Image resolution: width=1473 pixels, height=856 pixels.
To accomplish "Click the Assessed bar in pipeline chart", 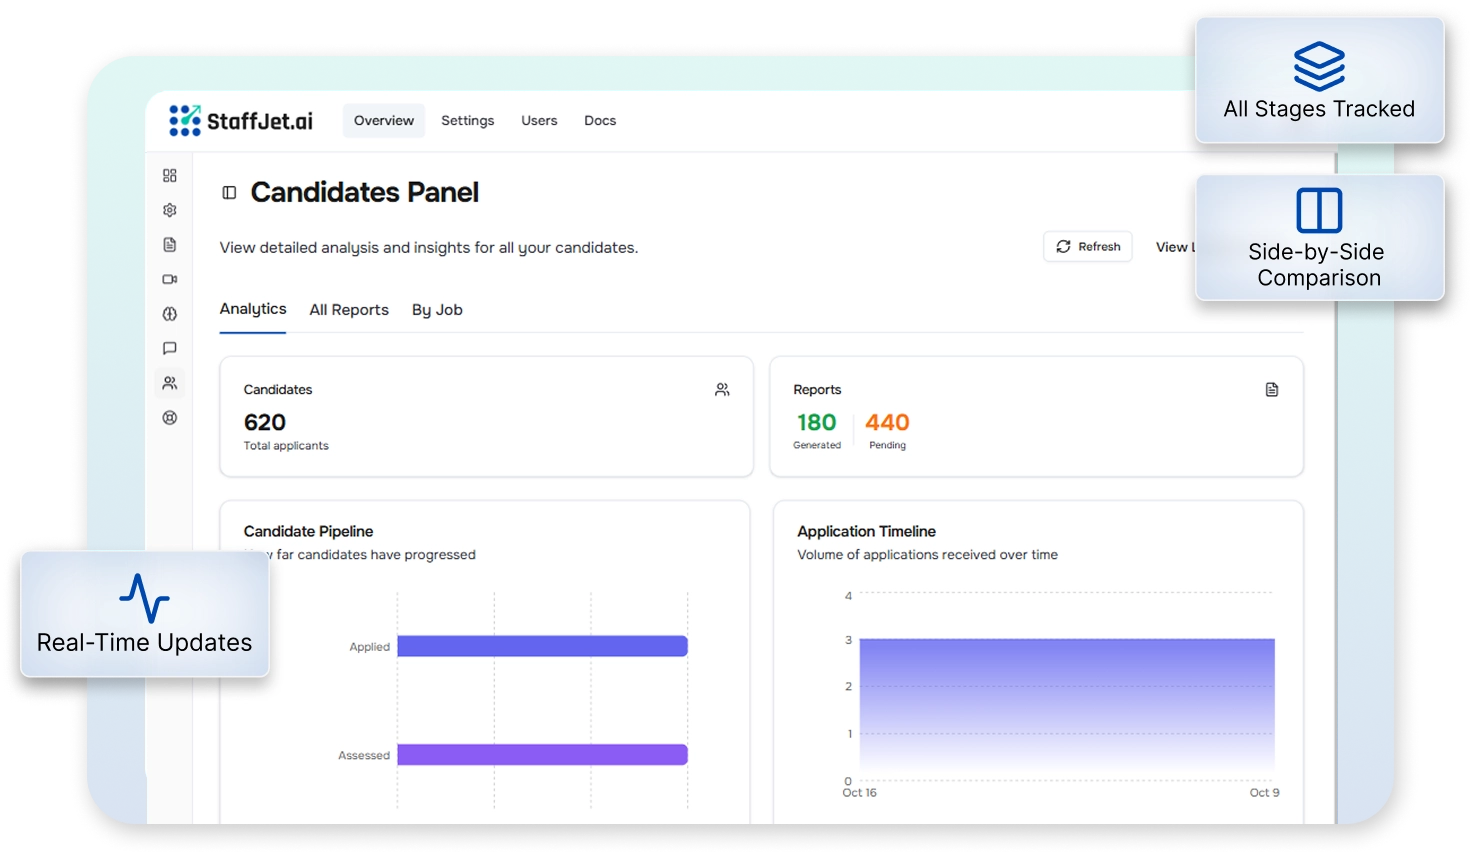I will 542,755.
